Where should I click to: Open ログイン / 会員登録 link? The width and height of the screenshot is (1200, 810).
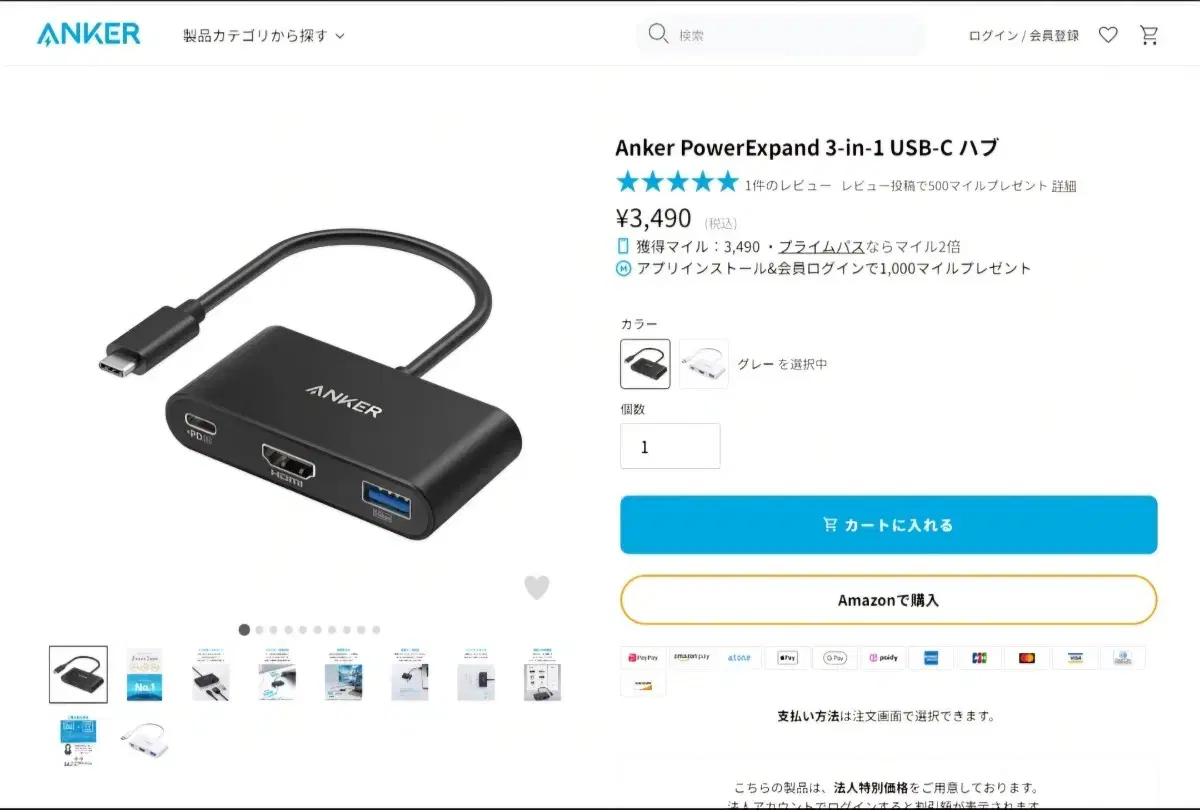[1024, 35]
